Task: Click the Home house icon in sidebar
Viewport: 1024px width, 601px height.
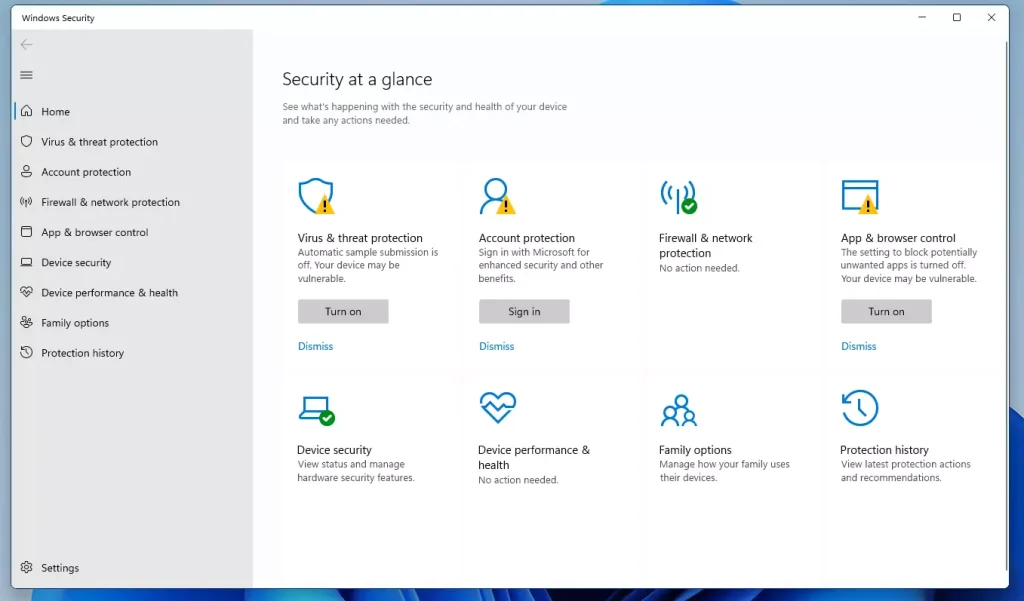Action: click(x=26, y=111)
